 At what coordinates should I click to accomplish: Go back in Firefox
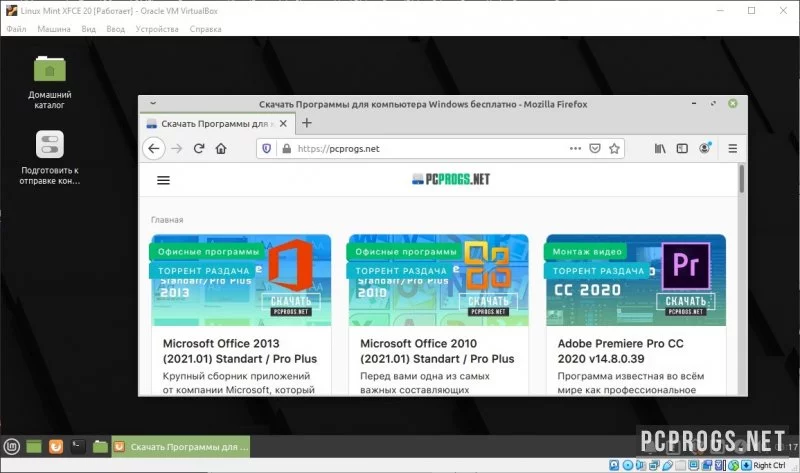pyautogui.click(x=154, y=148)
